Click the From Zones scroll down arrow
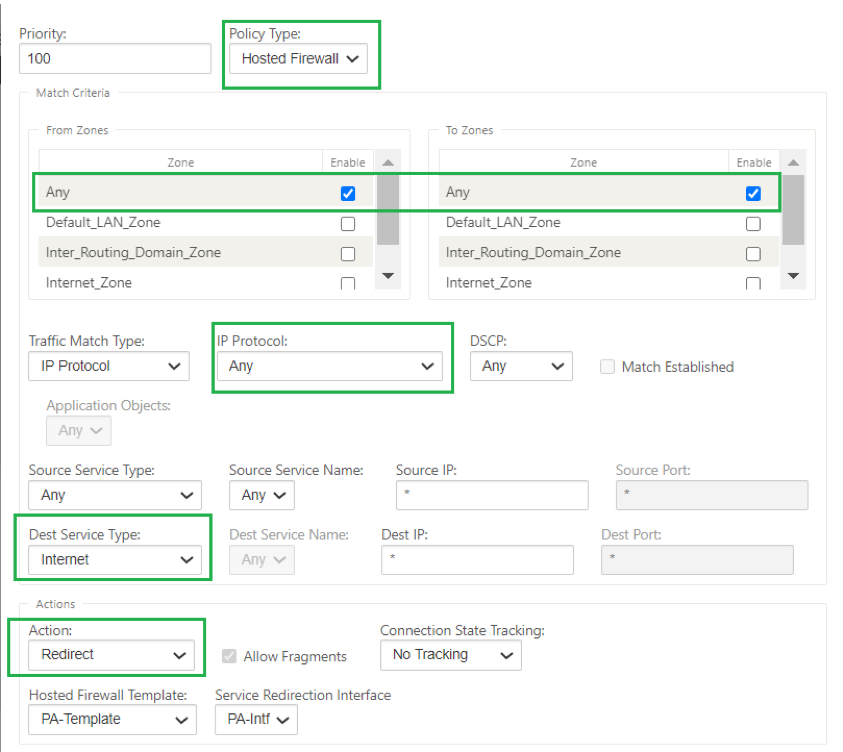Screen dimensions: 843x752 point(388,276)
